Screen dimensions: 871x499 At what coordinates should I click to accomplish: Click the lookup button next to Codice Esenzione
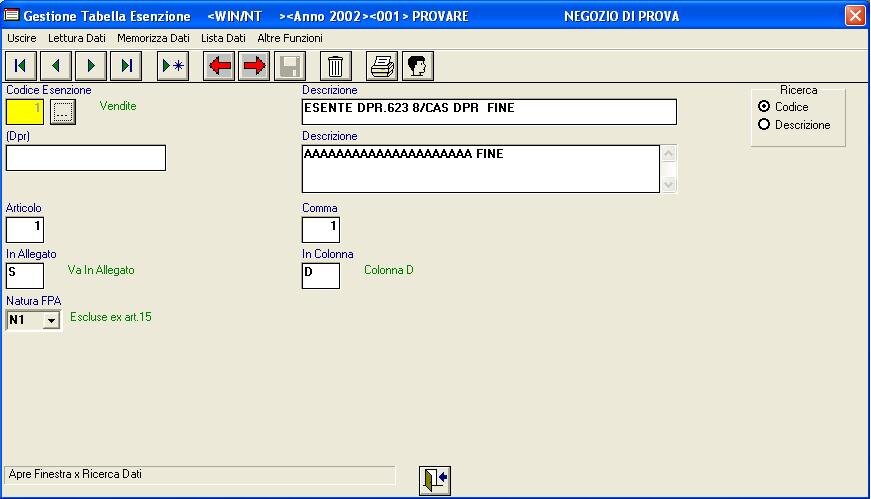[x=63, y=113]
